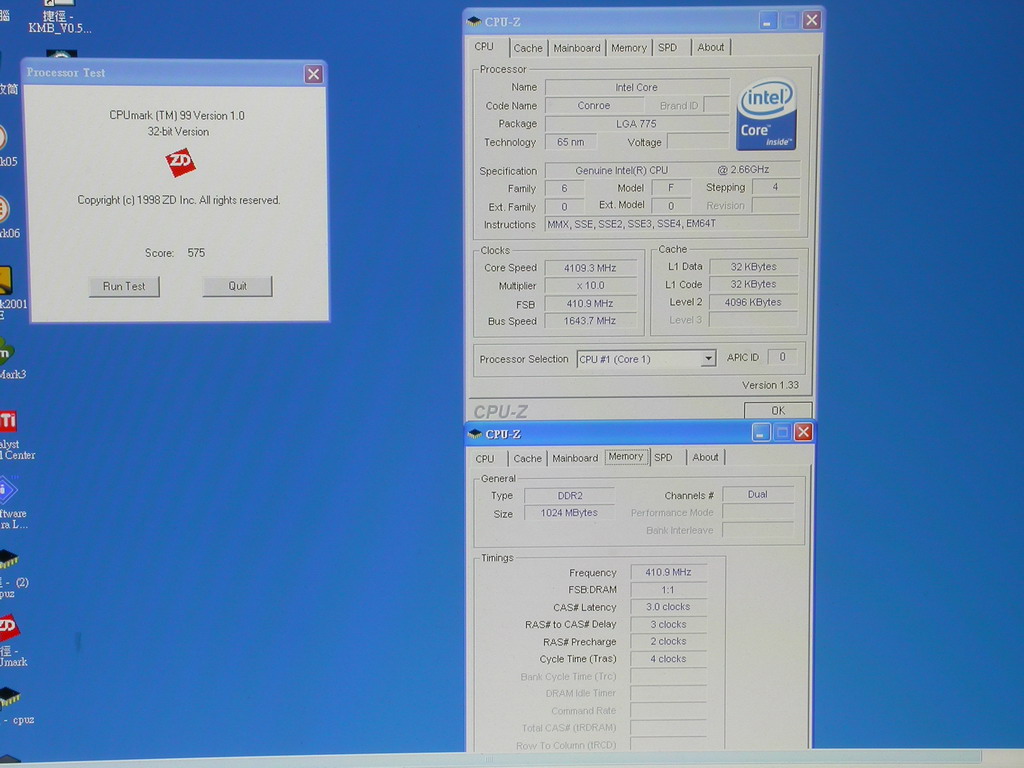Screen dimensions: 1024x768
Task: Click the red ZD logo in Processor Test
Action: 180,163
